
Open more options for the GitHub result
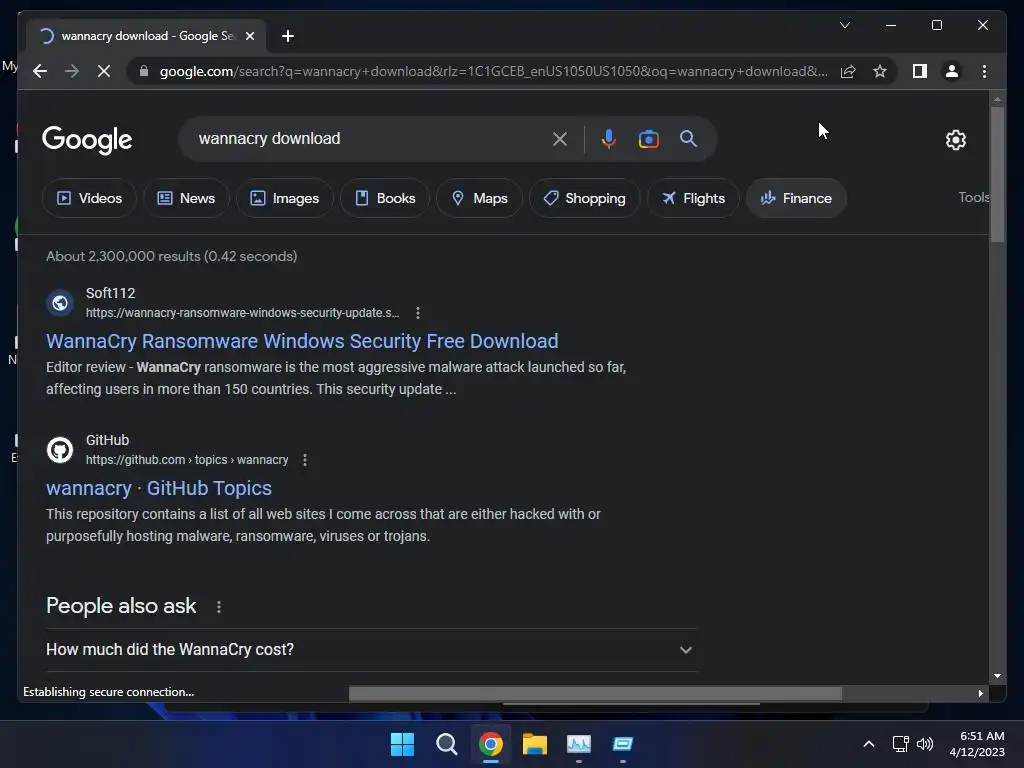tap(305, 460)
